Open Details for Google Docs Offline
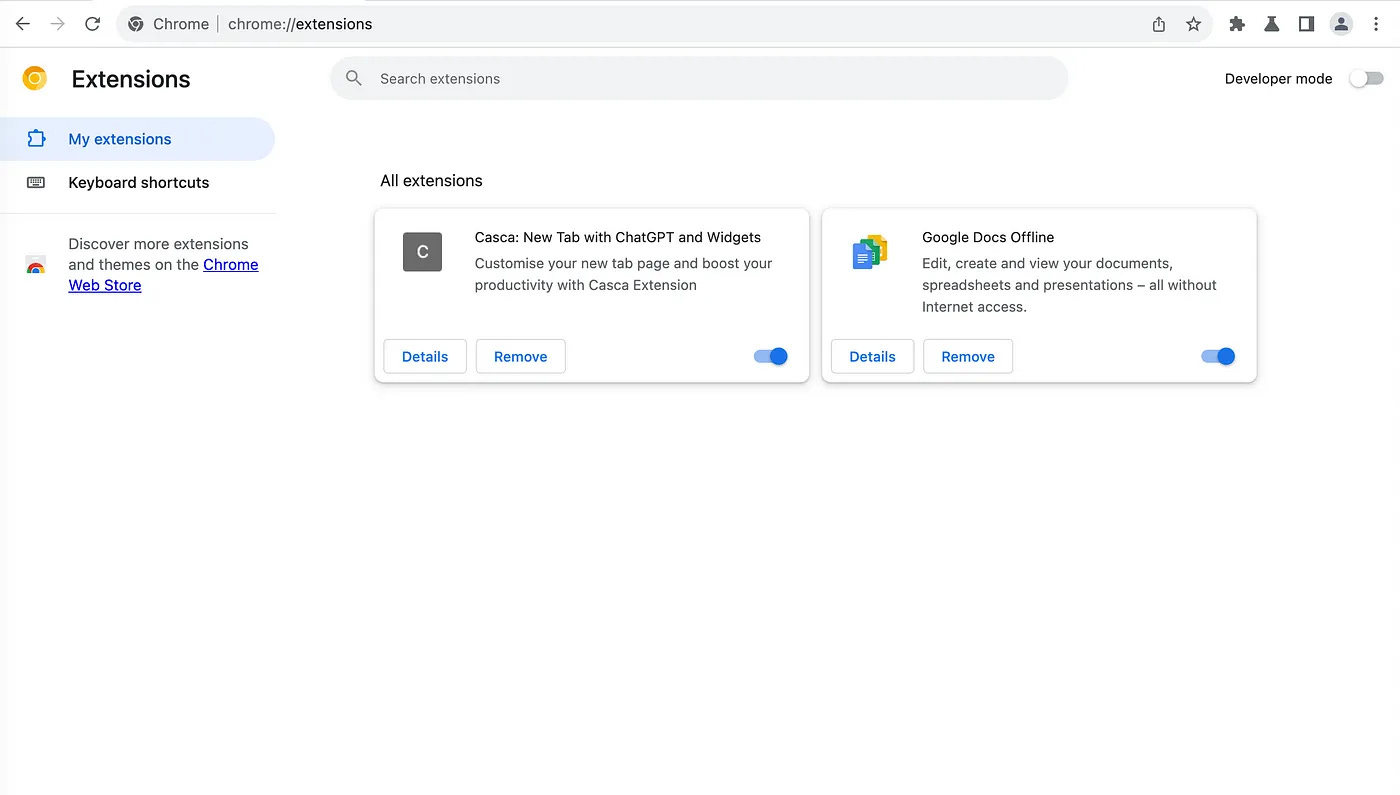The image size is (1400, 795). (872, 356)
